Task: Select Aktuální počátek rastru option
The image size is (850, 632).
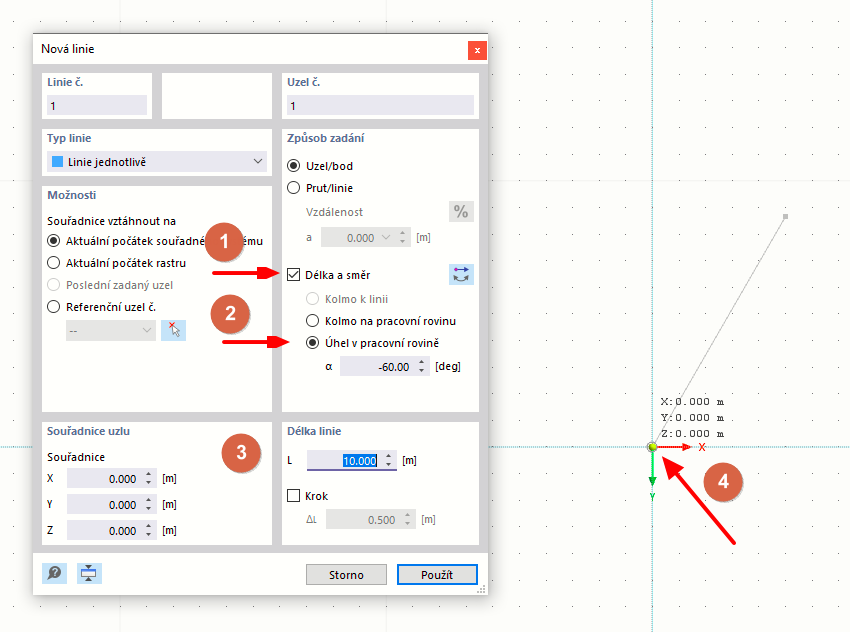Action: click(x=54, y=263)
